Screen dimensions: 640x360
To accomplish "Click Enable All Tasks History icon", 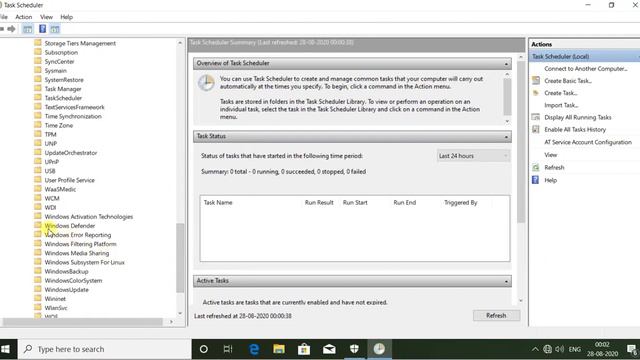I will pos(536,129).
